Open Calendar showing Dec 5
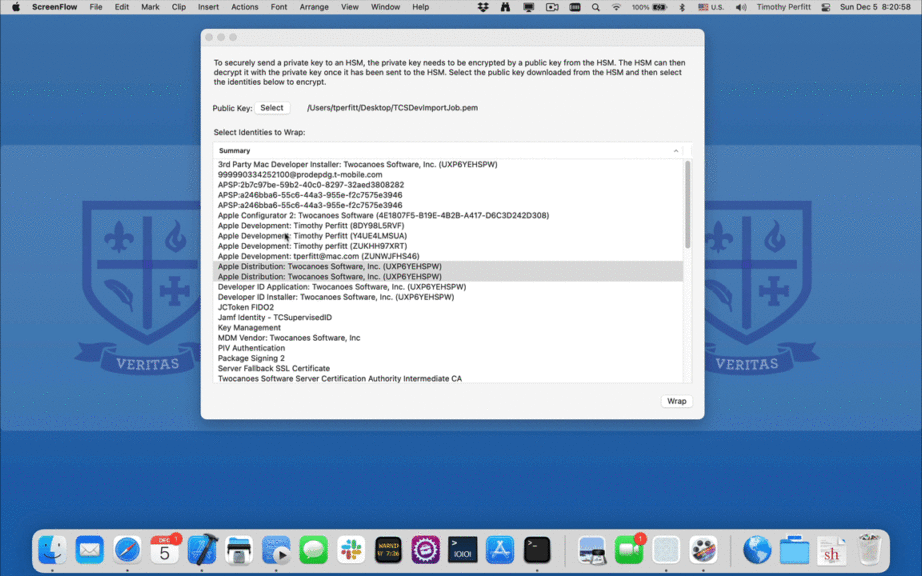The height and width of the screenshot is (576, 922). pyautogui.click(x=165, y=550)
